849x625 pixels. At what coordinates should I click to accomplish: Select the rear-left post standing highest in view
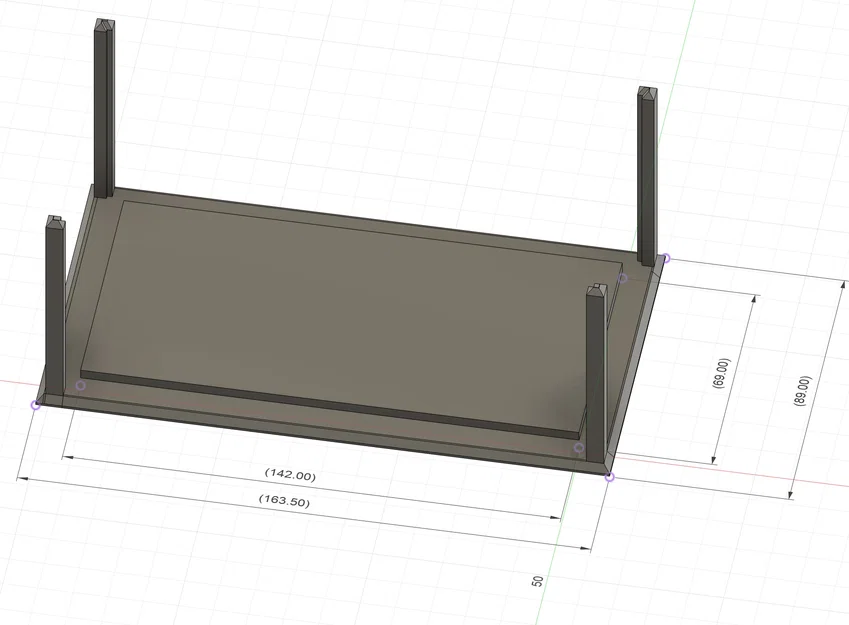pyautogui.click(x=104, y=108)
